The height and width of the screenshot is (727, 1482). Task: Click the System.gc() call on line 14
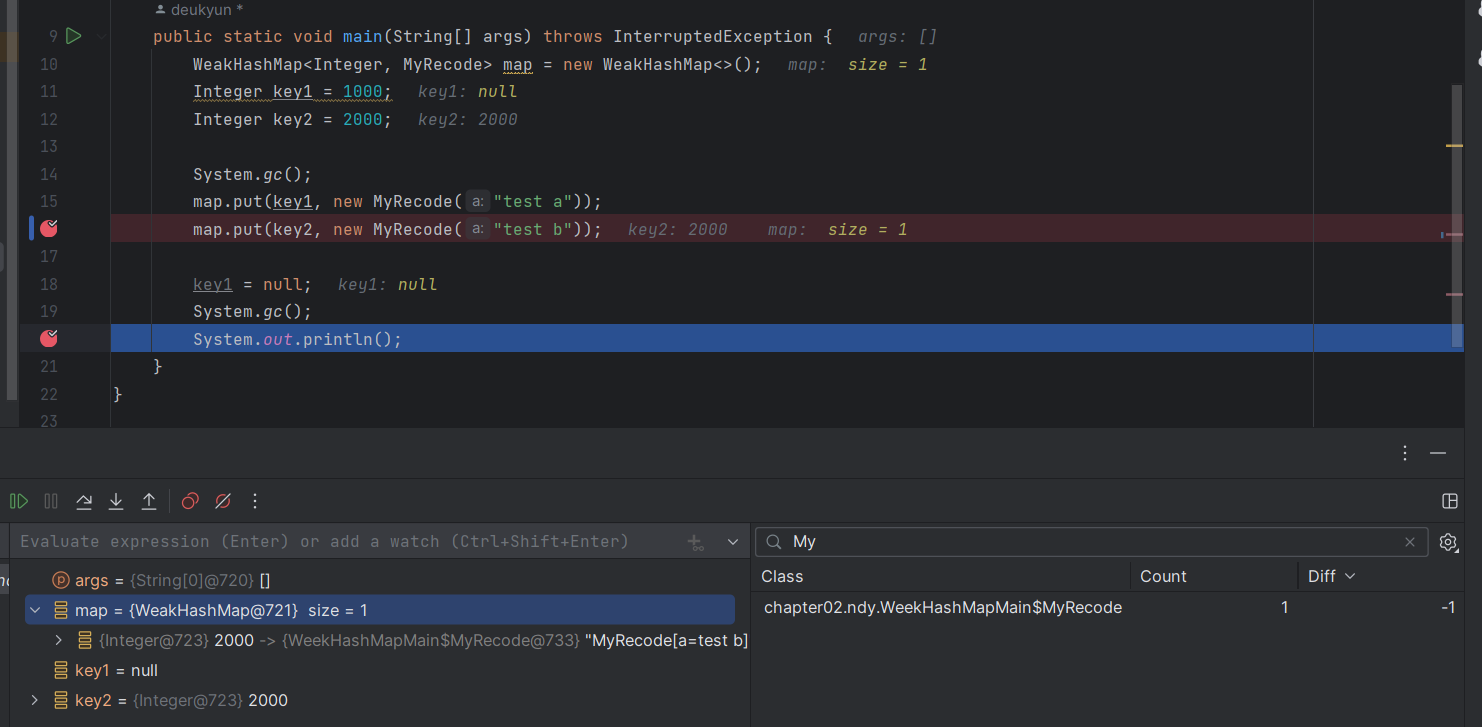(x=252, y=174)
